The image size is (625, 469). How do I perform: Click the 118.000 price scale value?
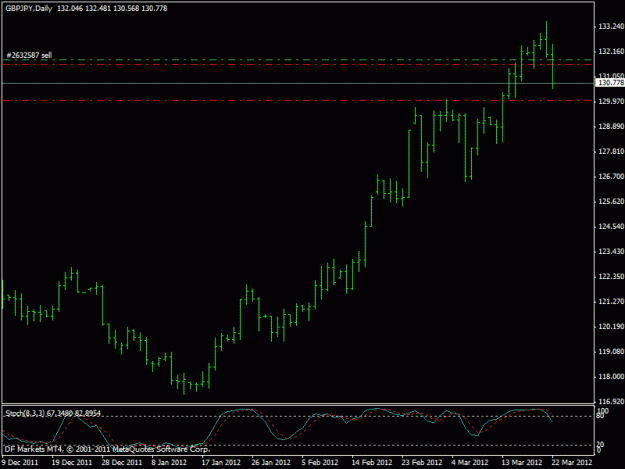tap(611, 377)
